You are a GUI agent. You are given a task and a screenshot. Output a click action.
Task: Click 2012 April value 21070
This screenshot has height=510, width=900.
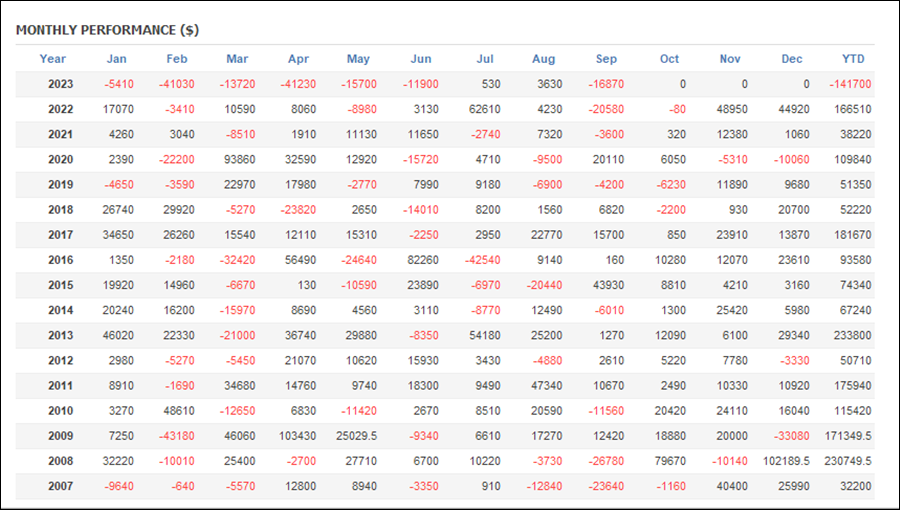[x=301, y=361]
